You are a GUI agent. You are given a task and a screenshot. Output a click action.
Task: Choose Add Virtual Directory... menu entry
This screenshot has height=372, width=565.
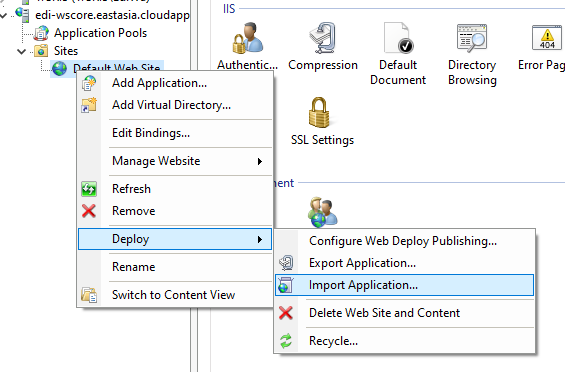tap(175, 105)
